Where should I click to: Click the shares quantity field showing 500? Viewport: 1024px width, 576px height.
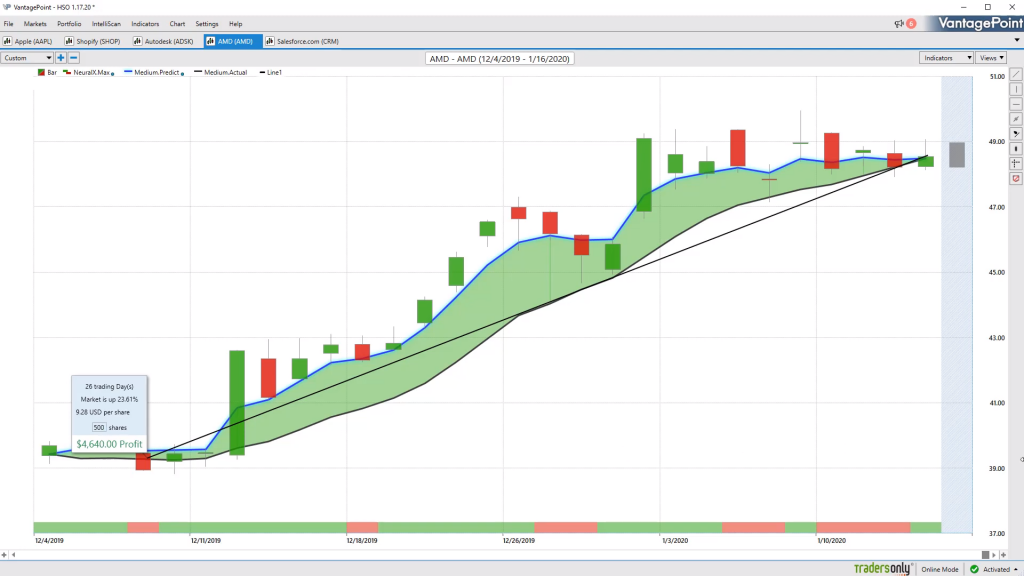(99, 427)
